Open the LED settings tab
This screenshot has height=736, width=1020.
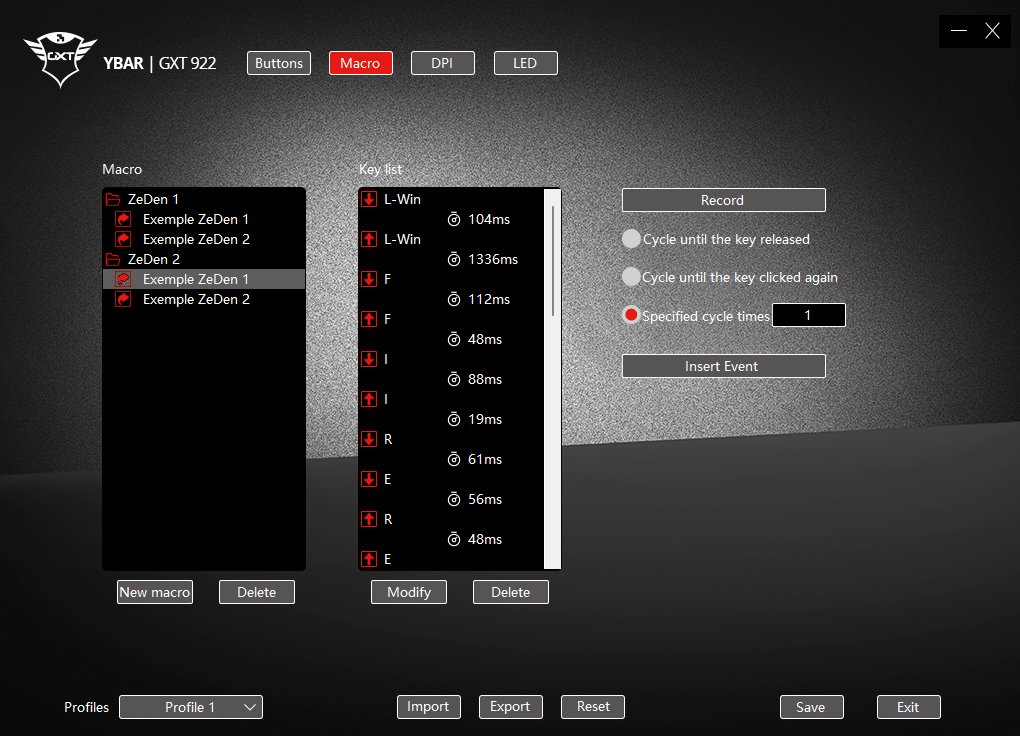coord(525,62)
